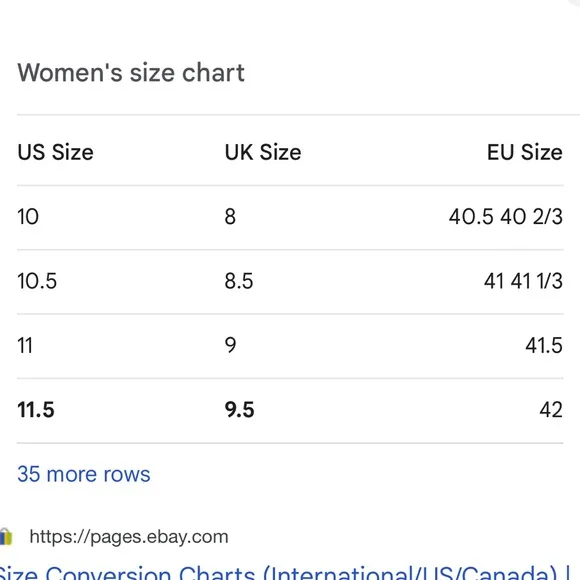Click the EU Size column header

[525, 152]
